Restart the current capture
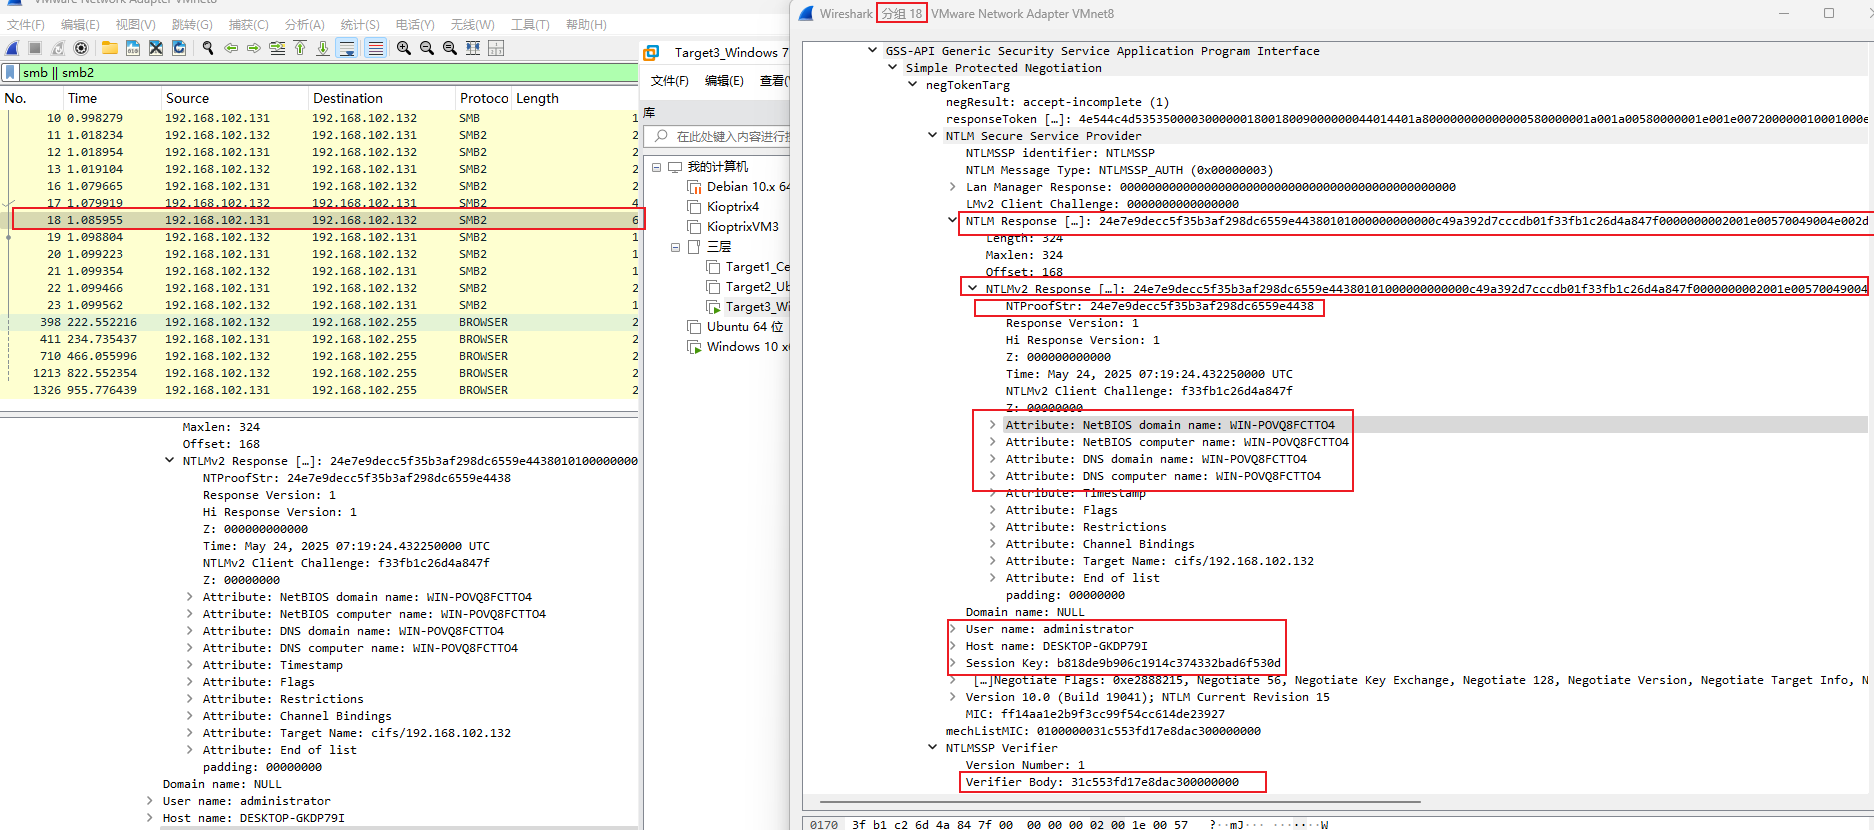Image resolution: width=1874 pixels, height=830 pixels. click(58, 48)
